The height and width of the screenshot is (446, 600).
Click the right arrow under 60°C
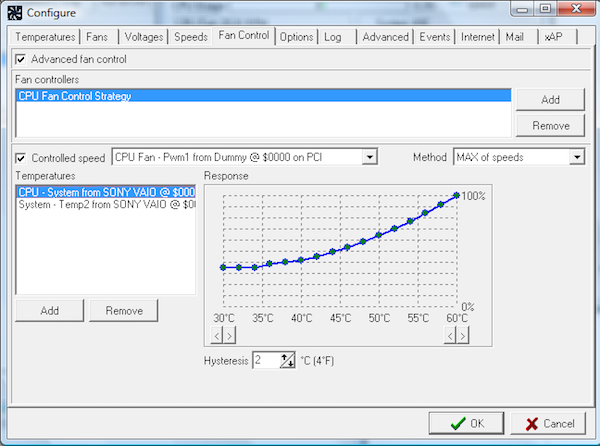point(463,335)
